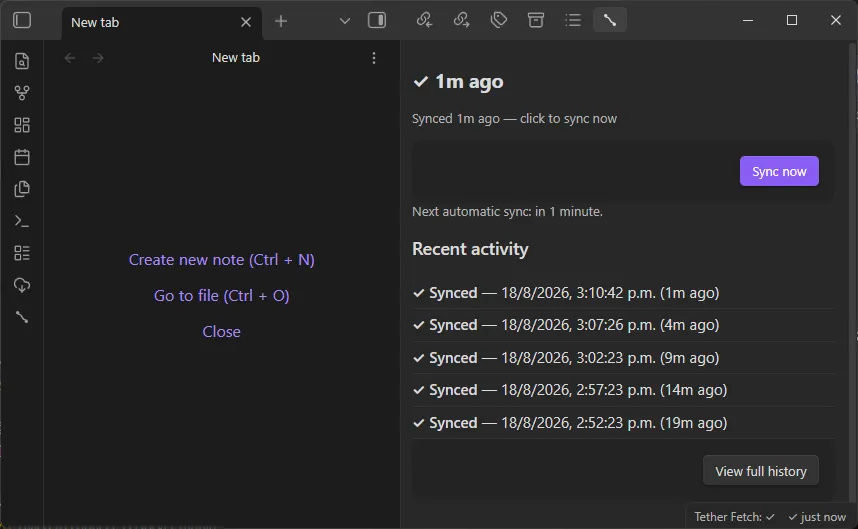Open command palette terminal icon
The width and height of the screenshot is (858, 529).
(22, 221)
